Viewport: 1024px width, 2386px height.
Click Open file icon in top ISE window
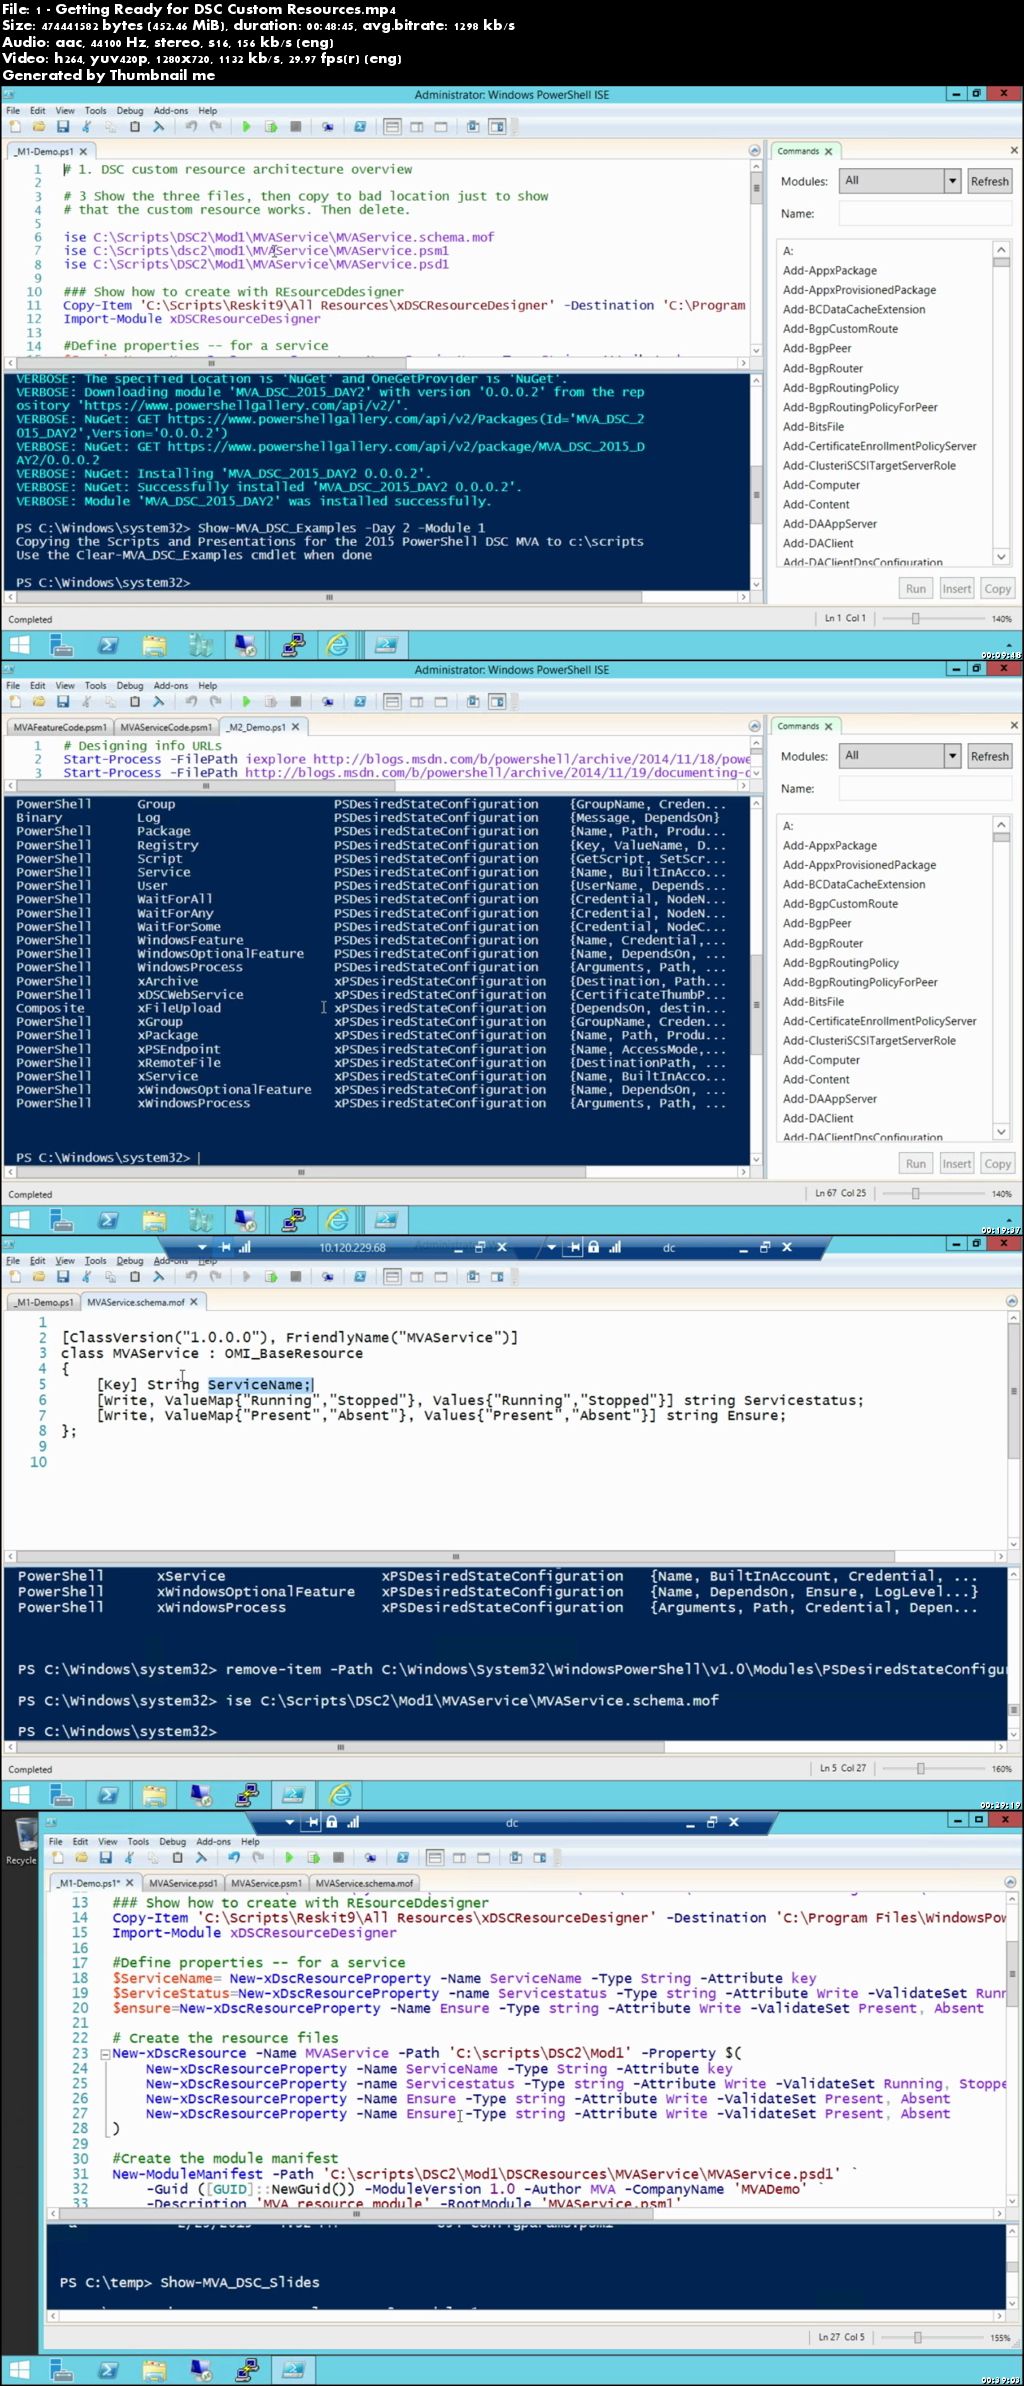tap(38, 127)
